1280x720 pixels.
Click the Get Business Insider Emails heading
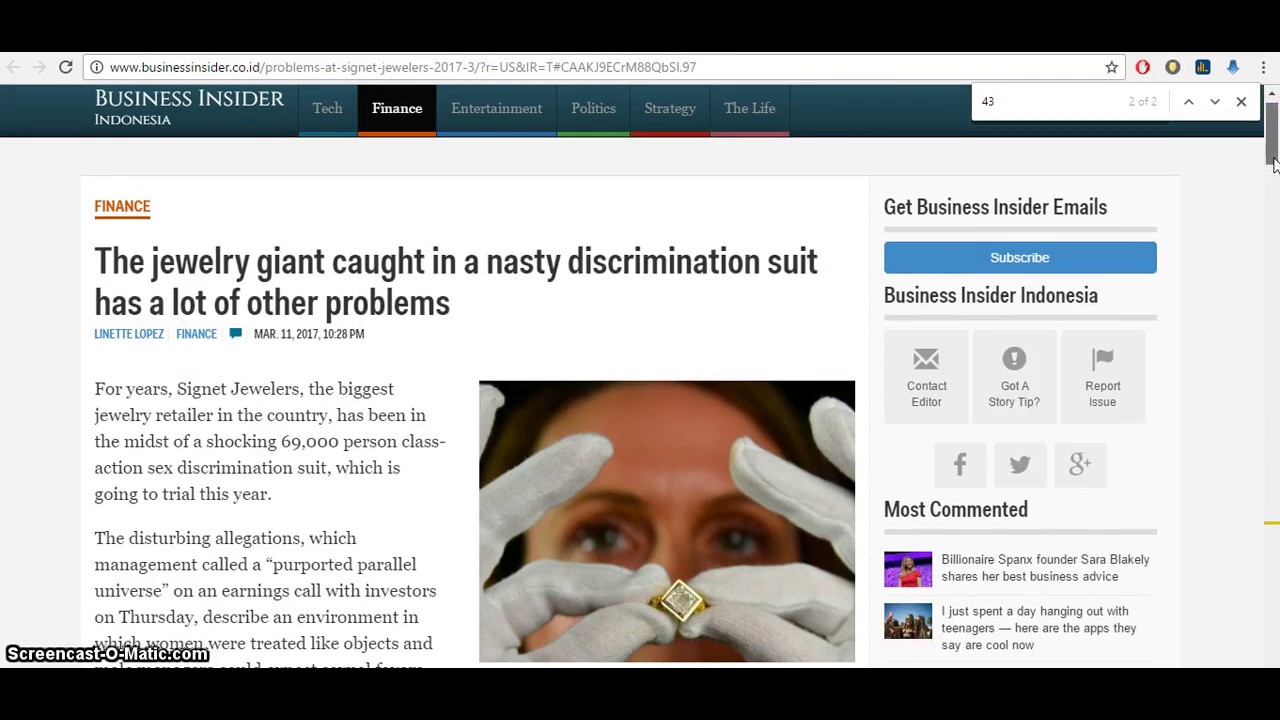pos(995,207)
